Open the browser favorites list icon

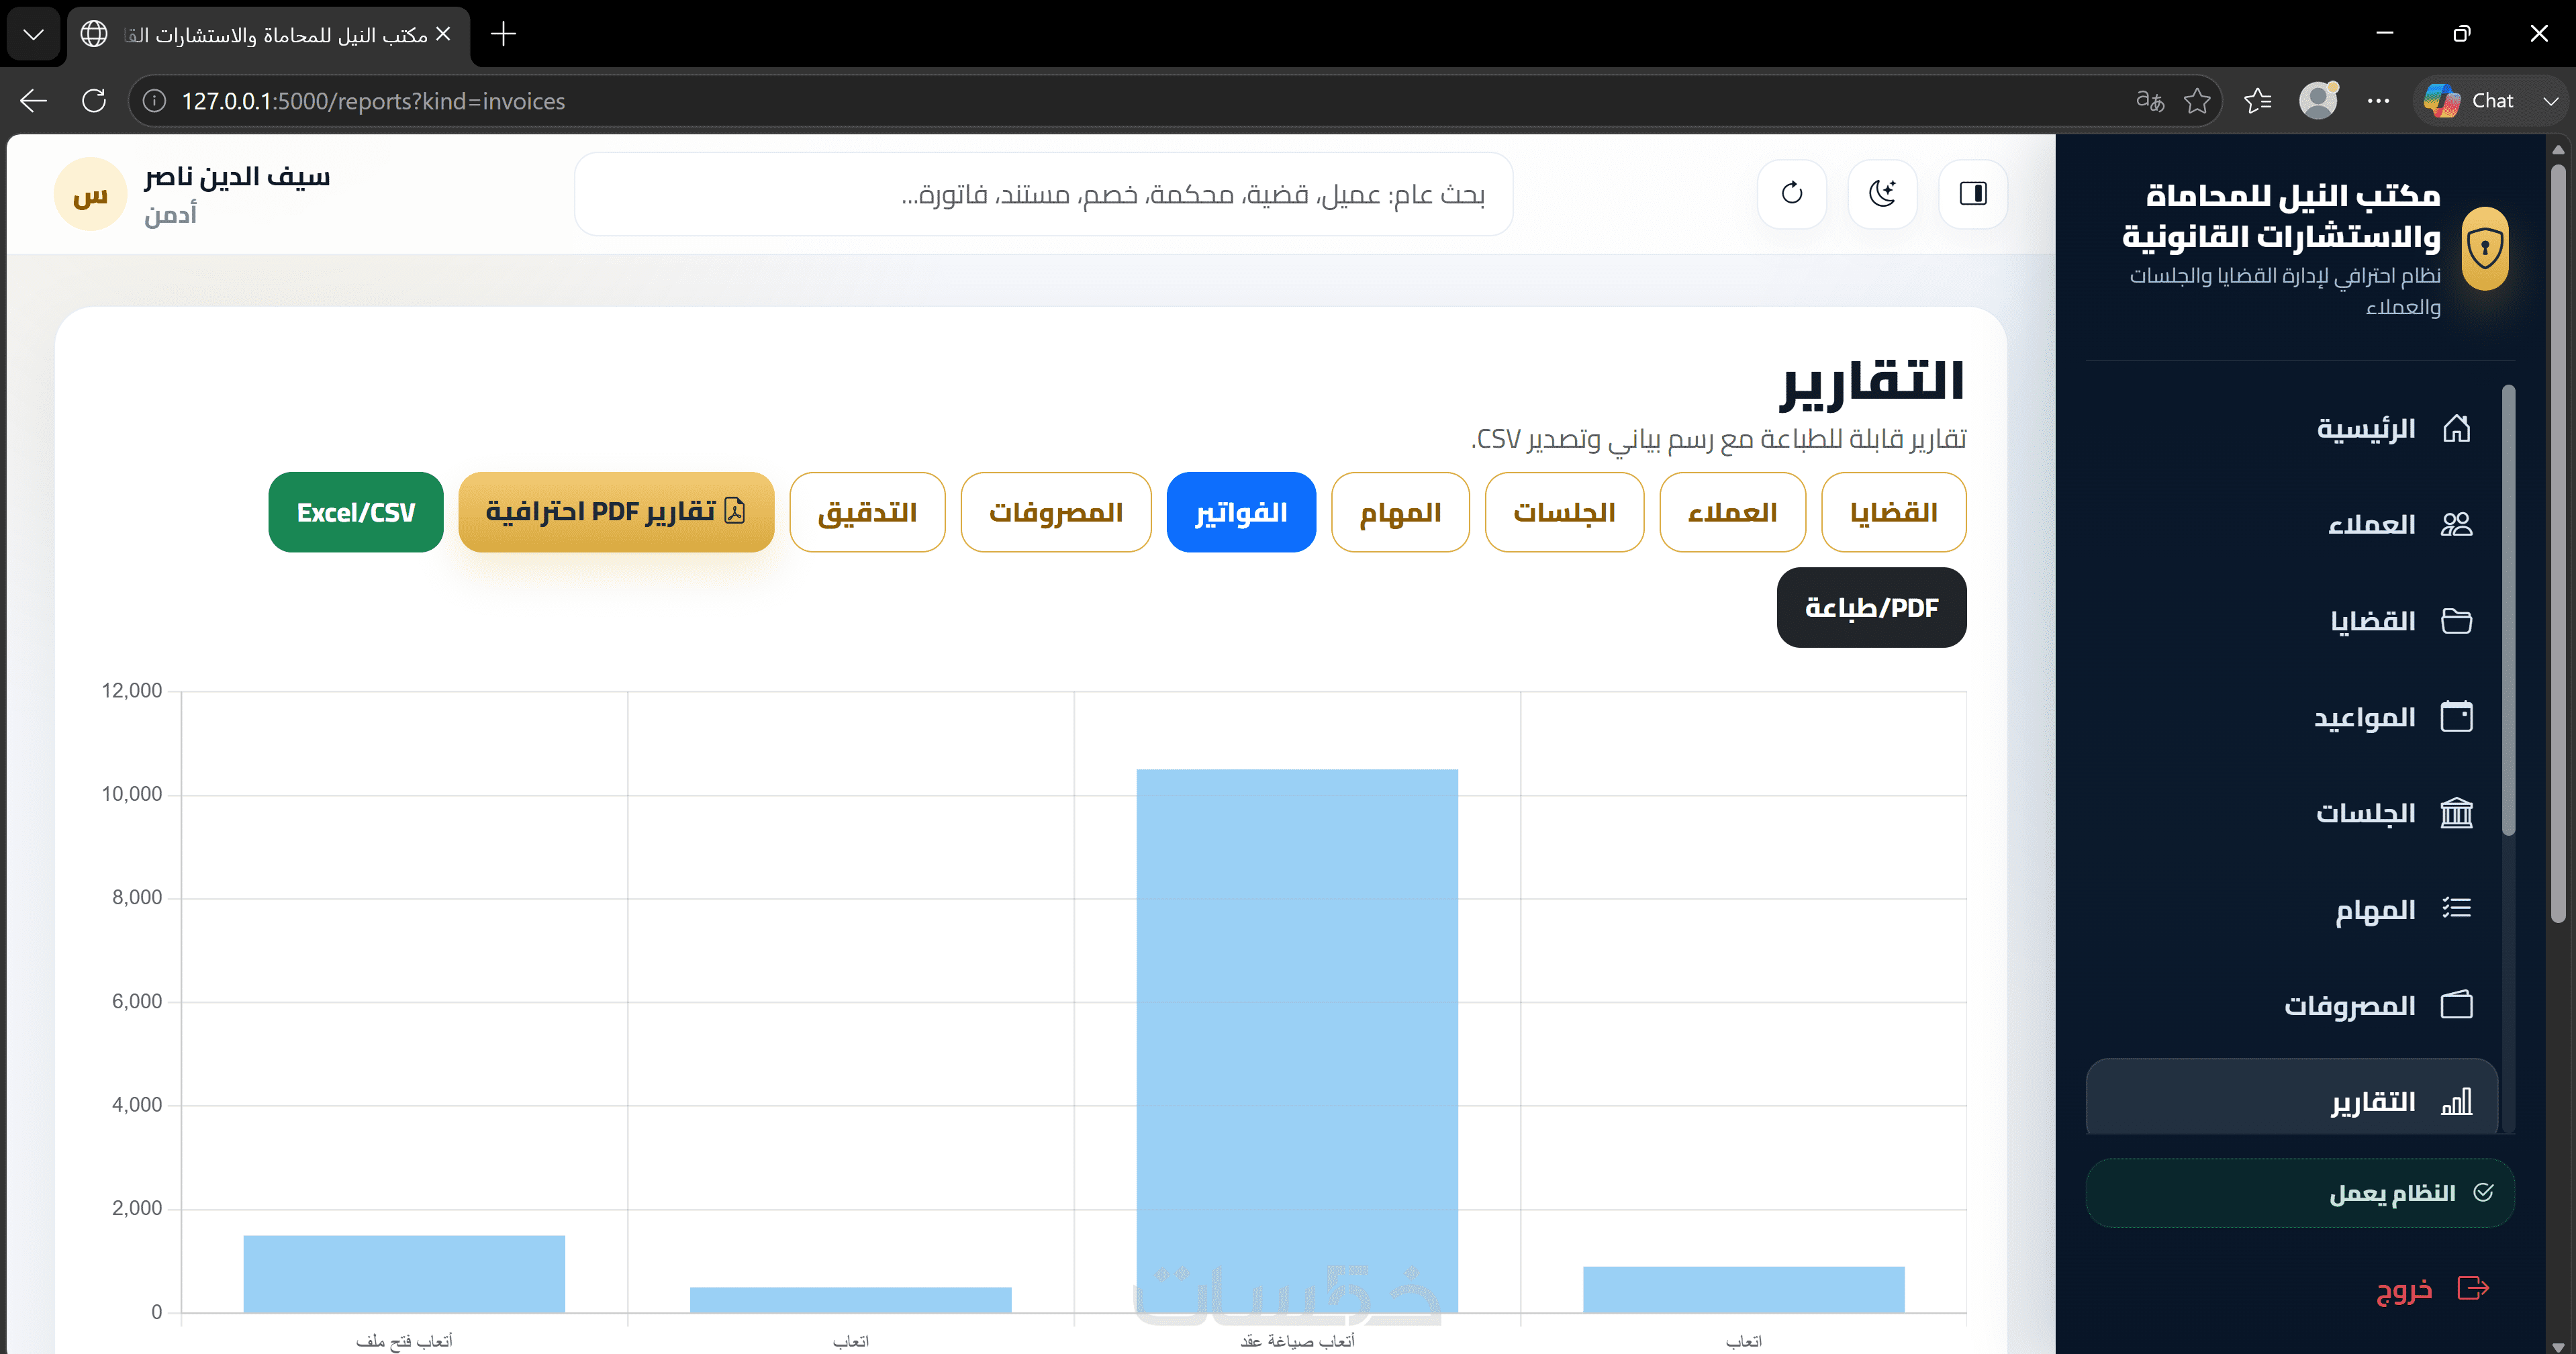pos(2258,101)
